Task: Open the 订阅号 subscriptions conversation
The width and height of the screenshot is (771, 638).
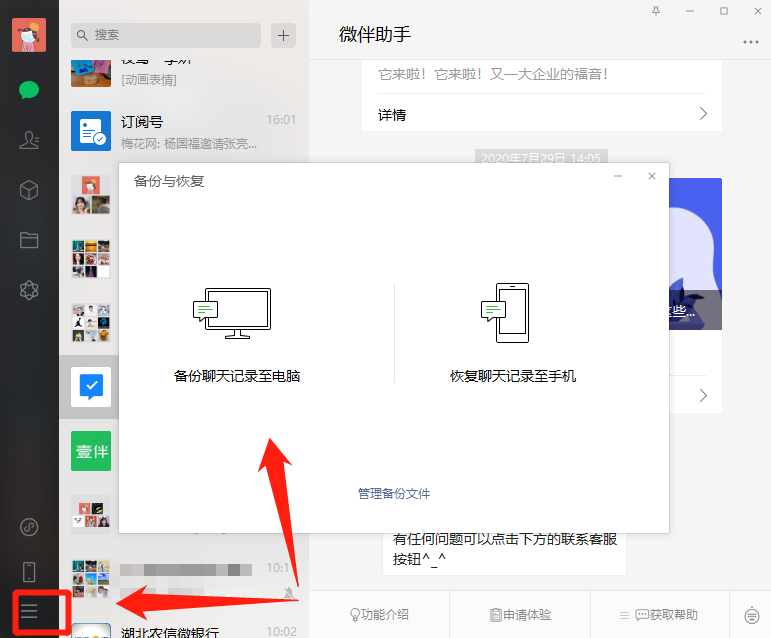Action: [184, 131]
